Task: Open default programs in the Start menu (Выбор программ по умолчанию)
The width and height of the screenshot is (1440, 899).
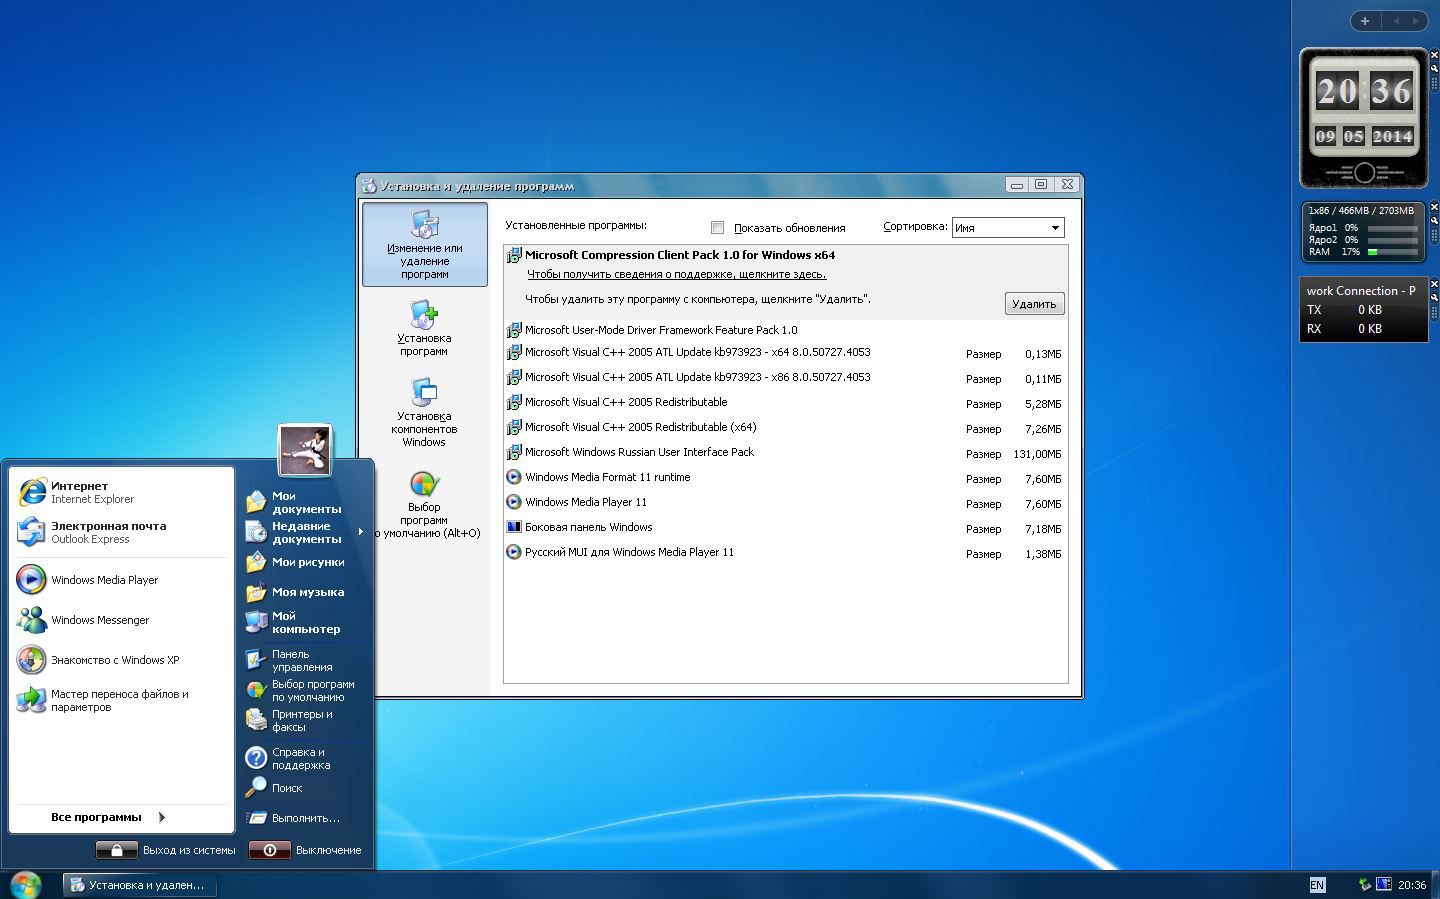Action: click(x=304, y=690)
